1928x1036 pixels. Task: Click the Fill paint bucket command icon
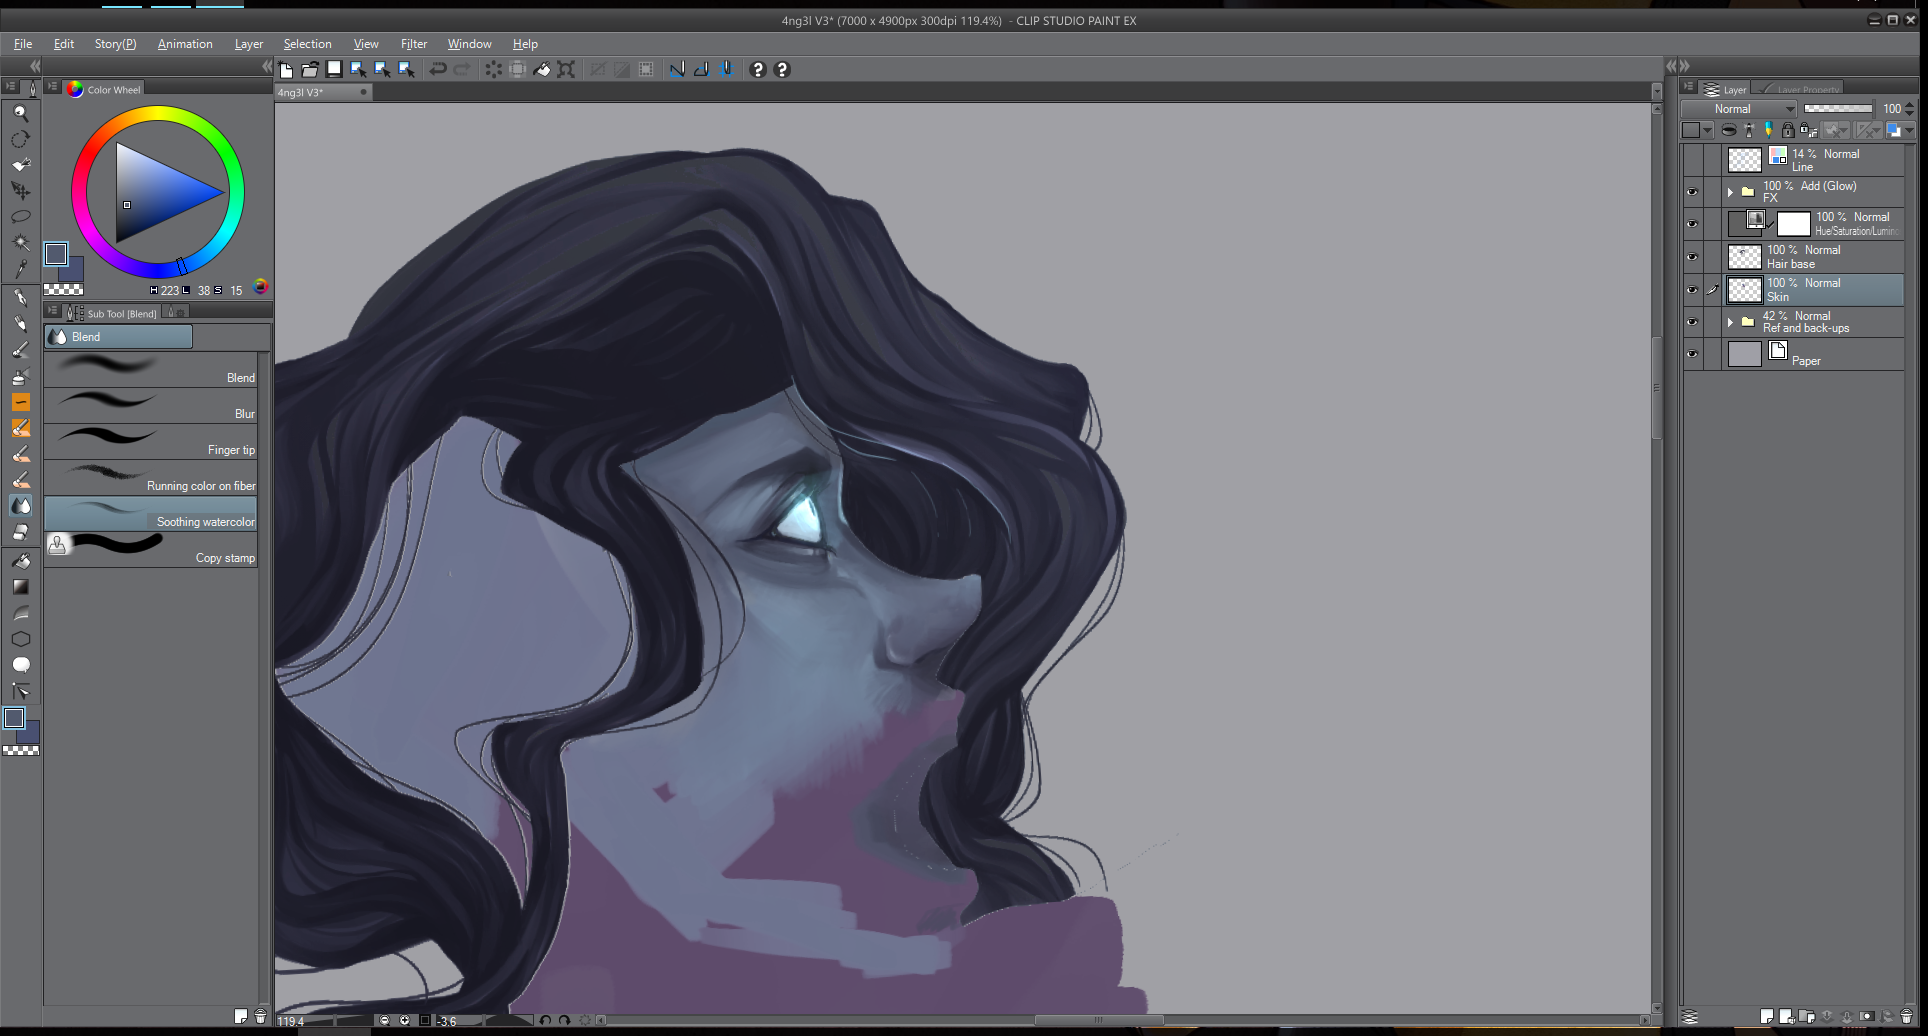[x=542, y=69]
